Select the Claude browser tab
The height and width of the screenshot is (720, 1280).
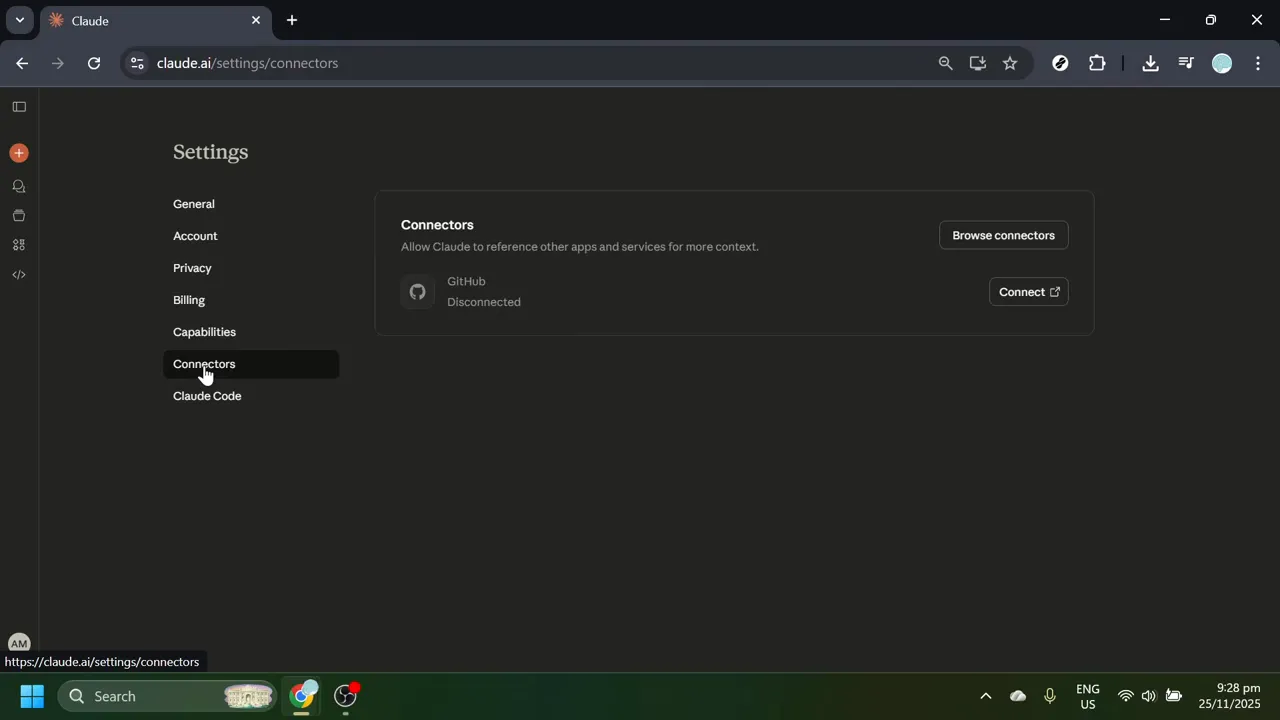click(155, 20)
